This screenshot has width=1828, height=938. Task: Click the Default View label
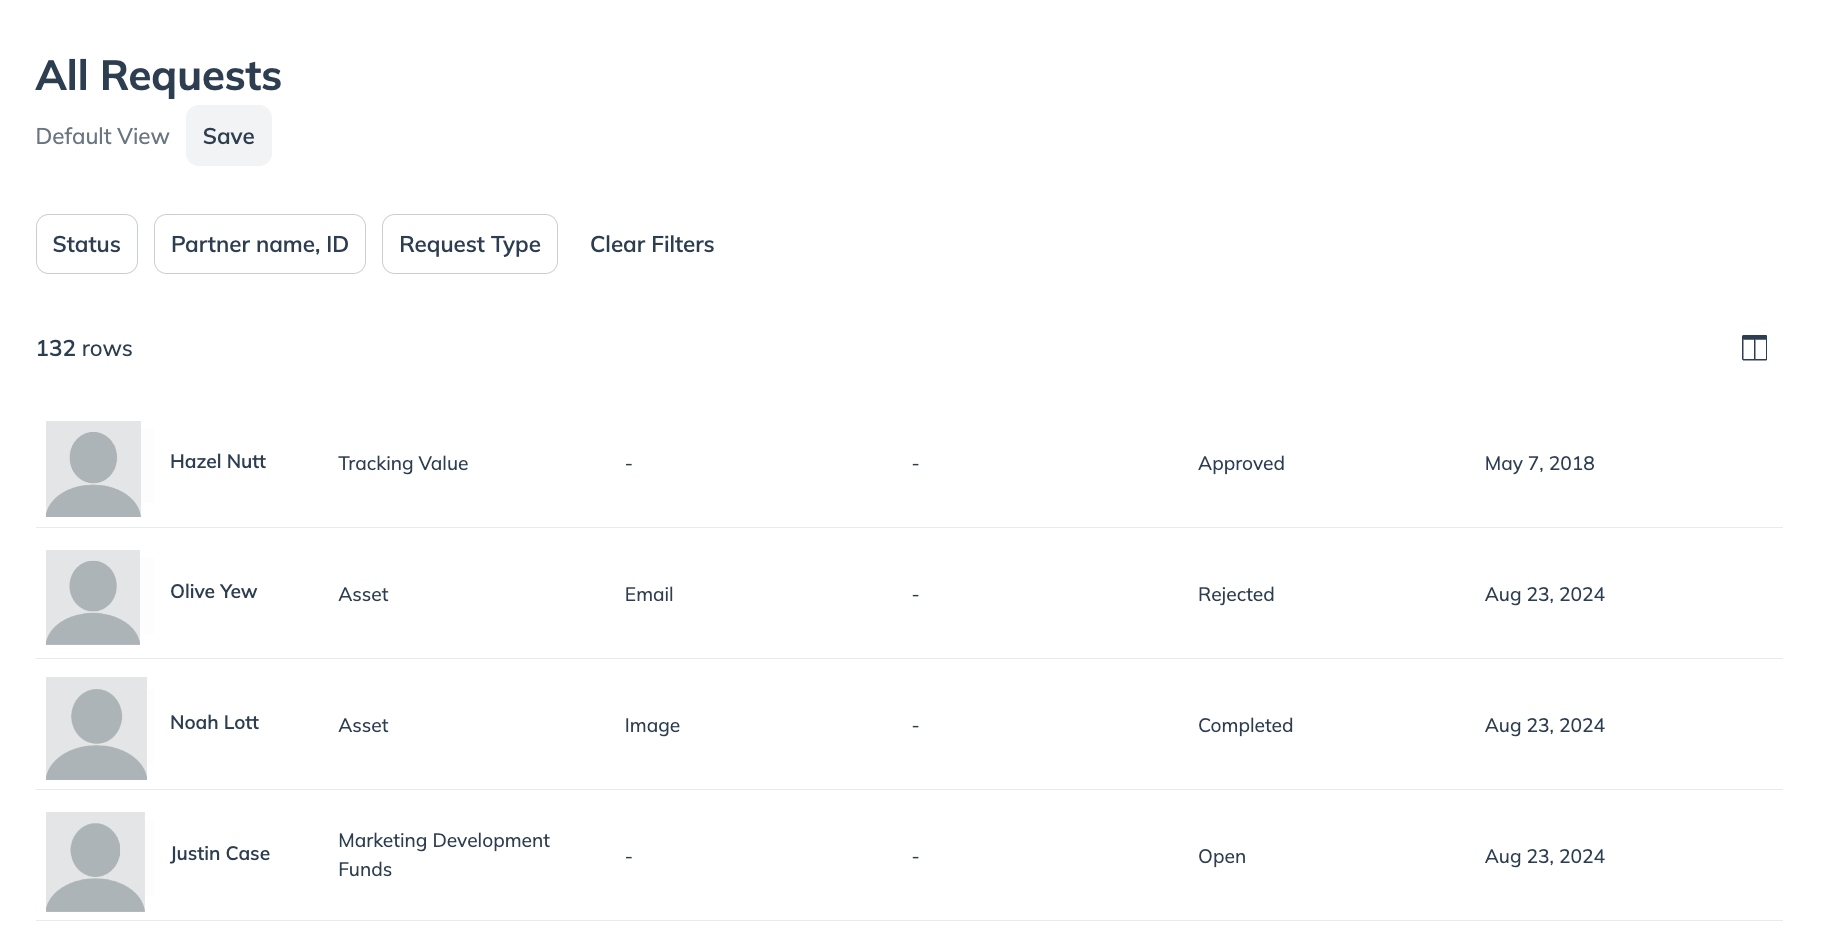pos(102,136)
